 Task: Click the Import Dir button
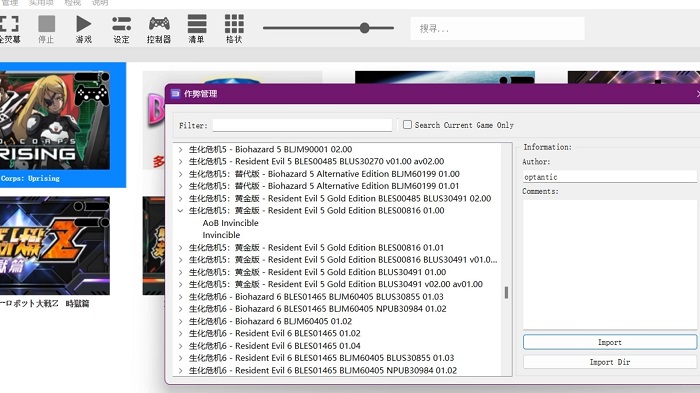pyautogui.click(x=610, y=362)
